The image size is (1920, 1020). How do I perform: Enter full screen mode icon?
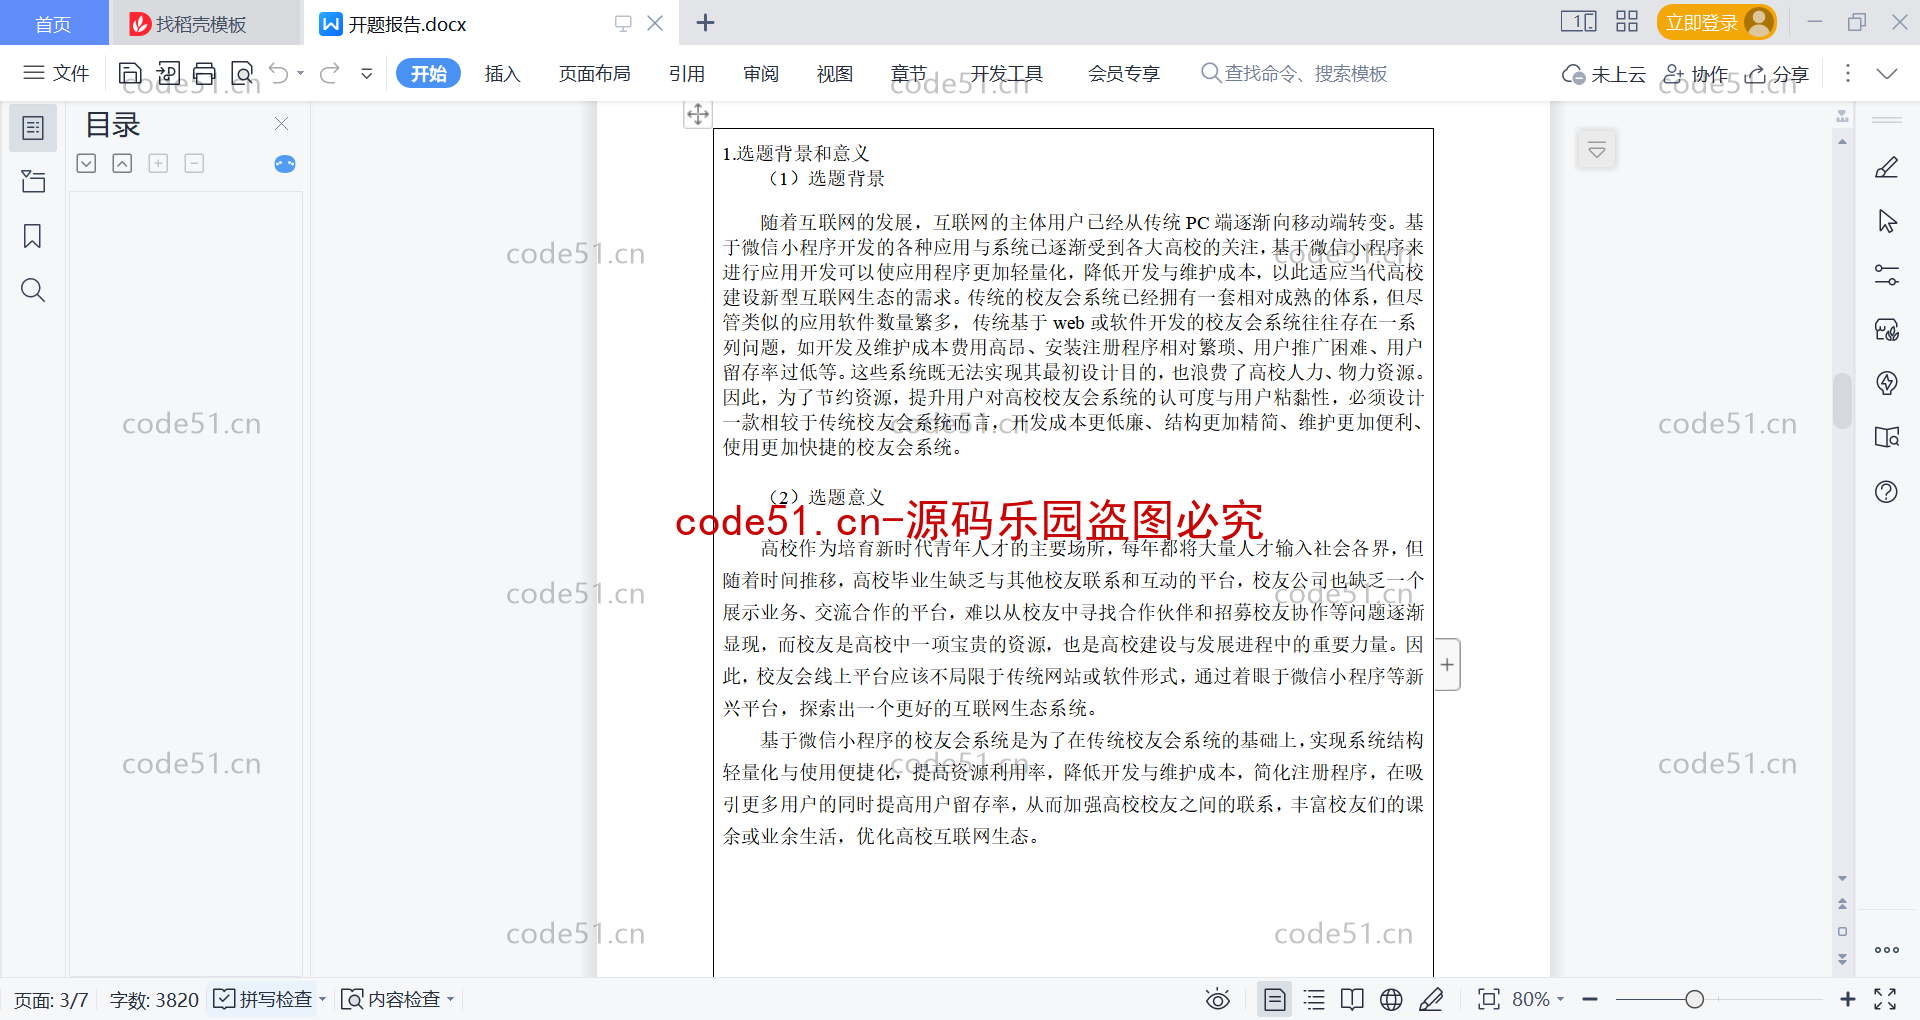tap(1885, 999)
